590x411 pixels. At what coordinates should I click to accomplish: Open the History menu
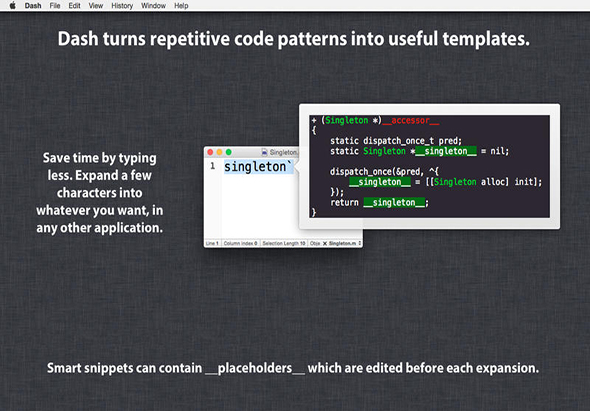122,6
